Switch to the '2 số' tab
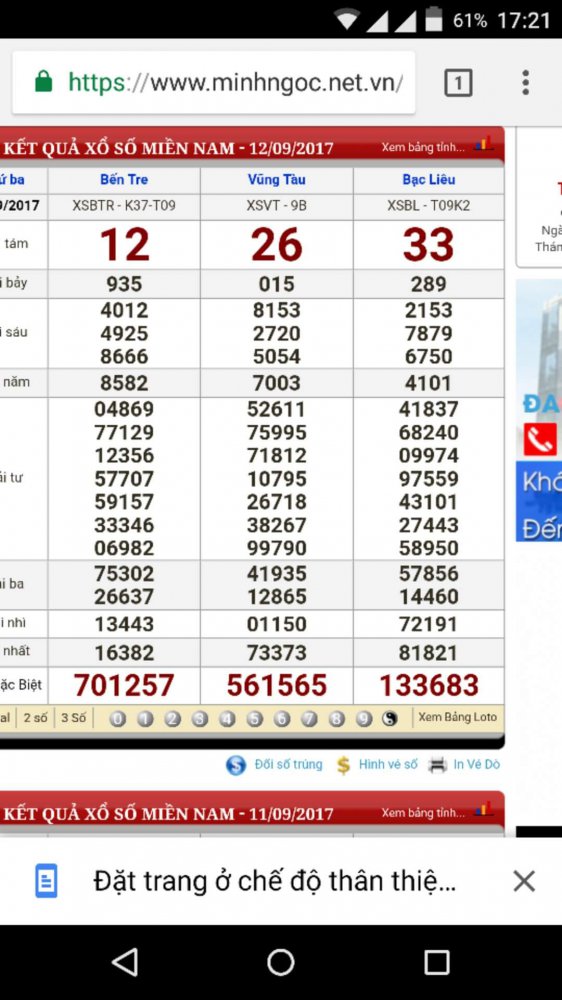The image size is (562, 1000). pyautogui.click(x=36, y=717)
